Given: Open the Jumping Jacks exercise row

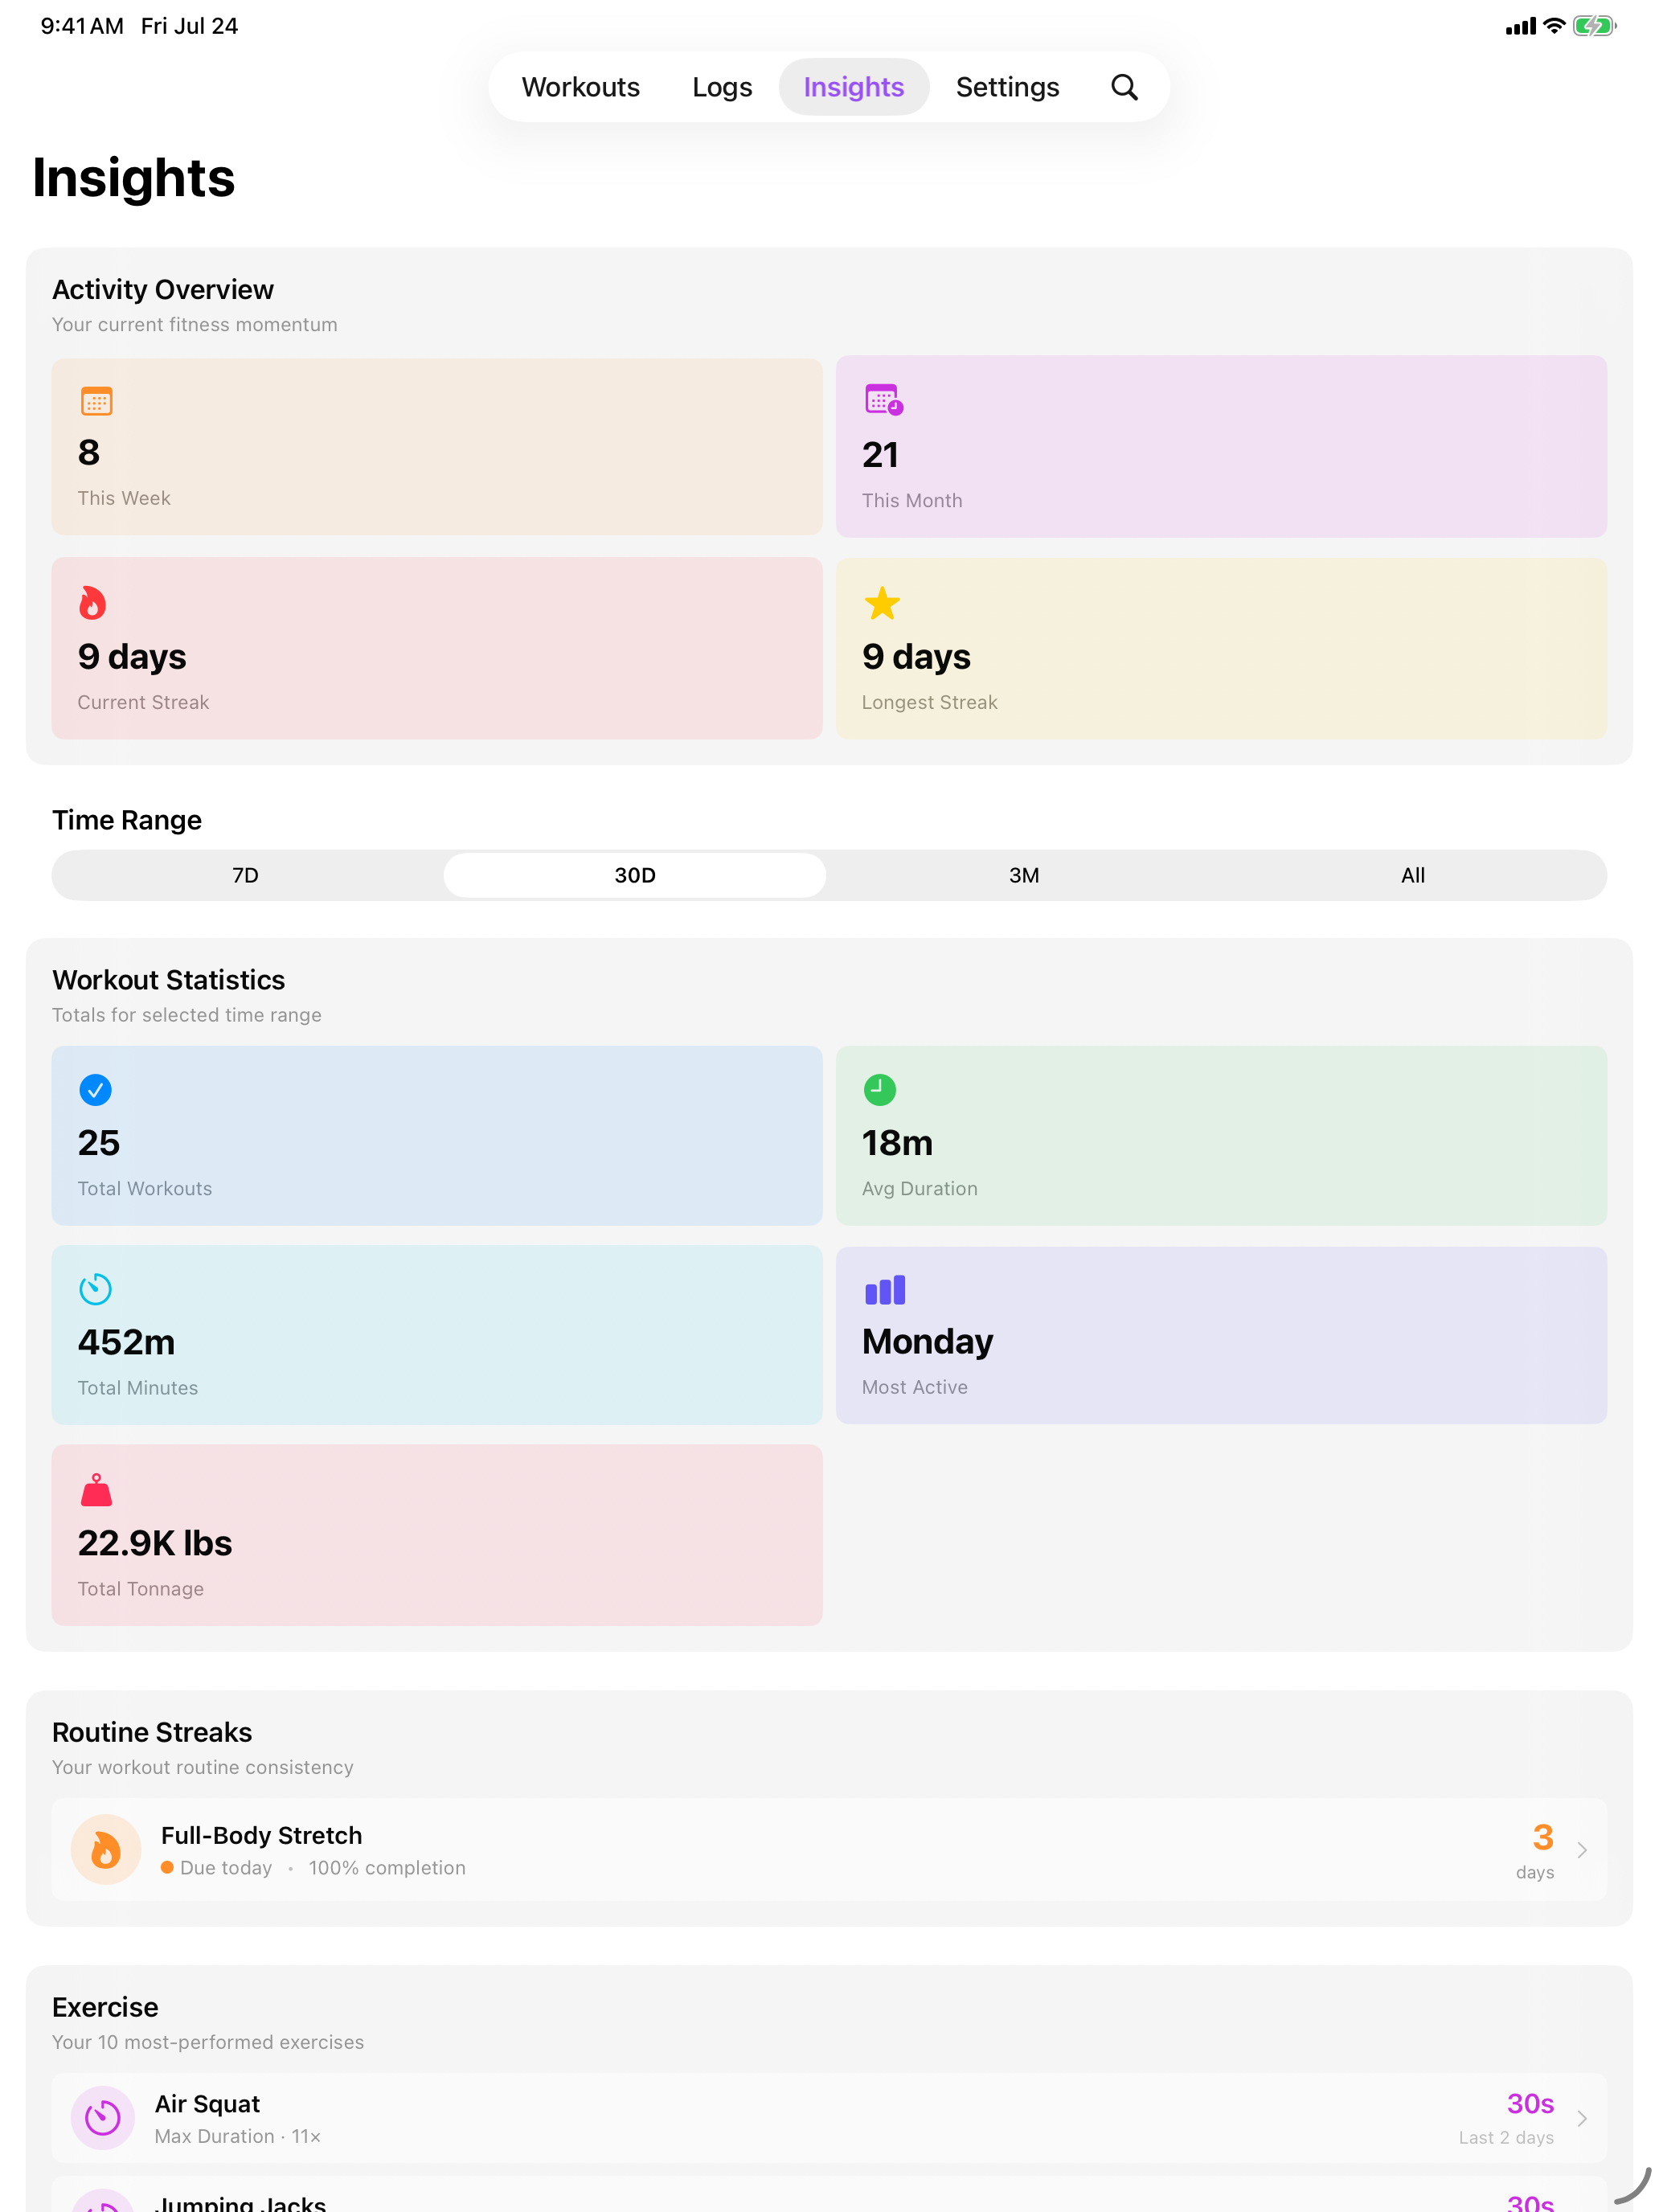Looking at the screenshot, I should (x=829, y=2195).
